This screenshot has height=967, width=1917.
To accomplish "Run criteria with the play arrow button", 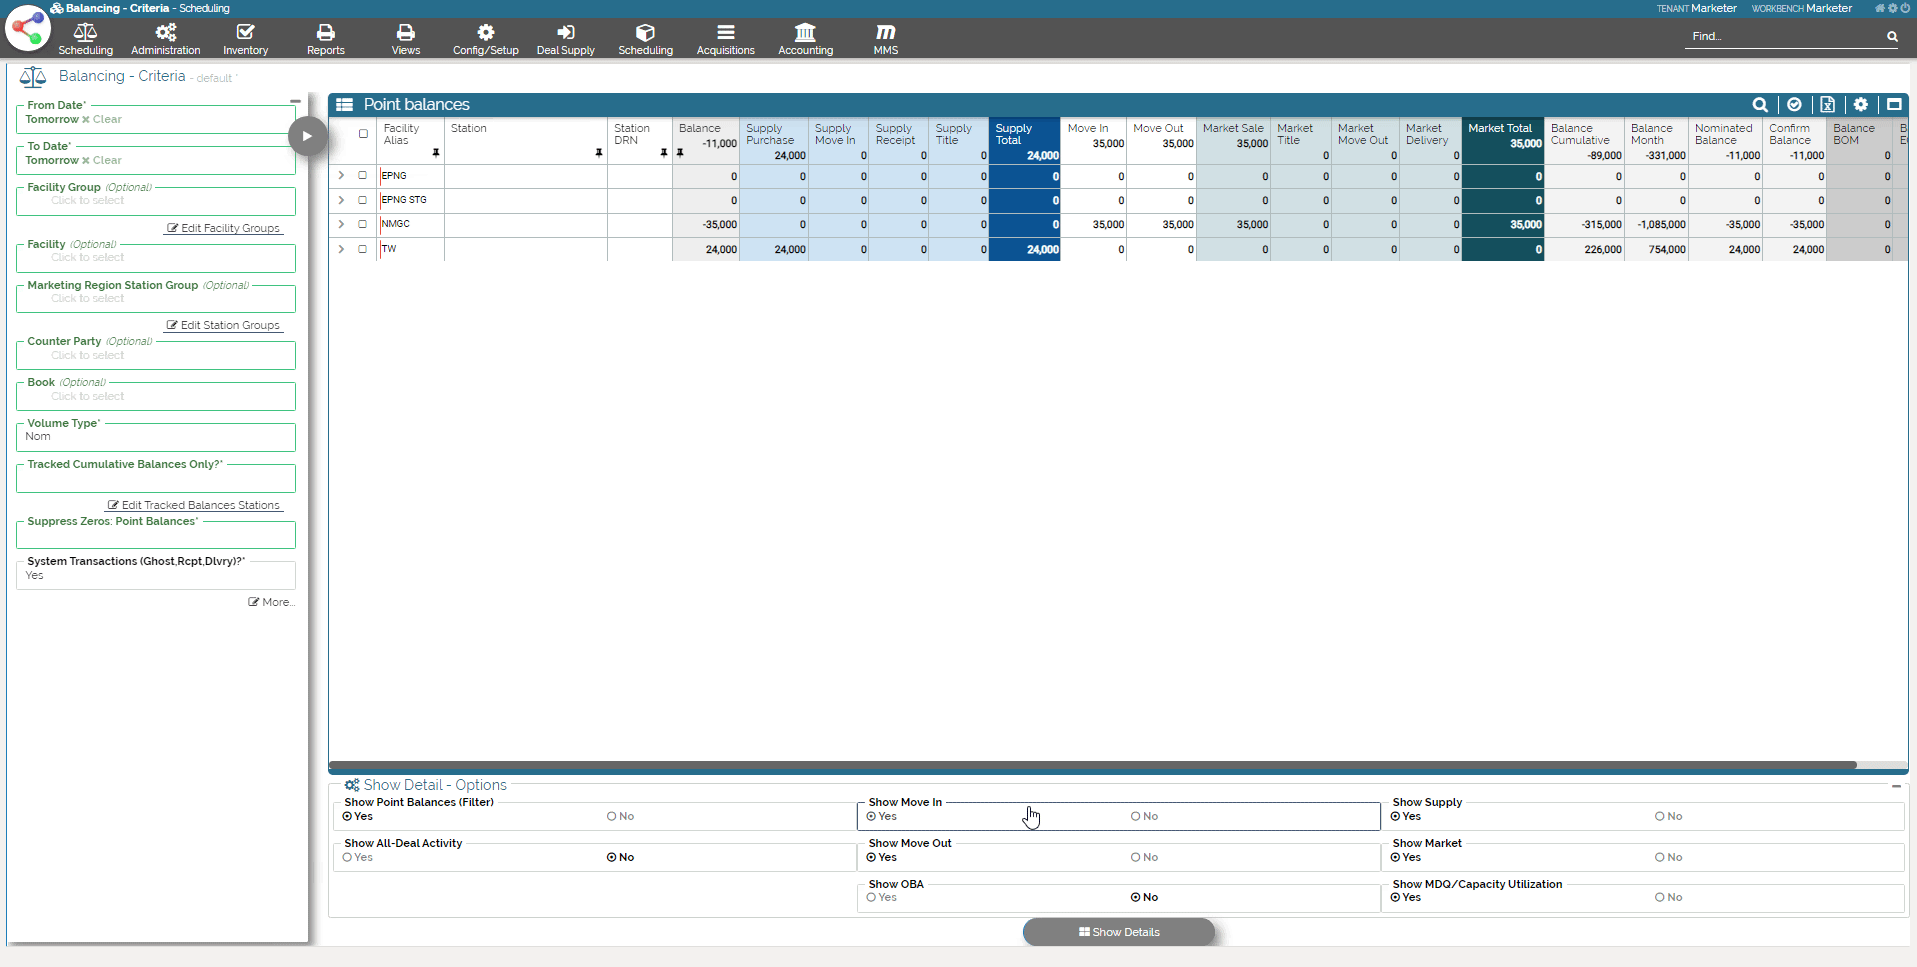I will pyautogui.click(x=307, y=136).
